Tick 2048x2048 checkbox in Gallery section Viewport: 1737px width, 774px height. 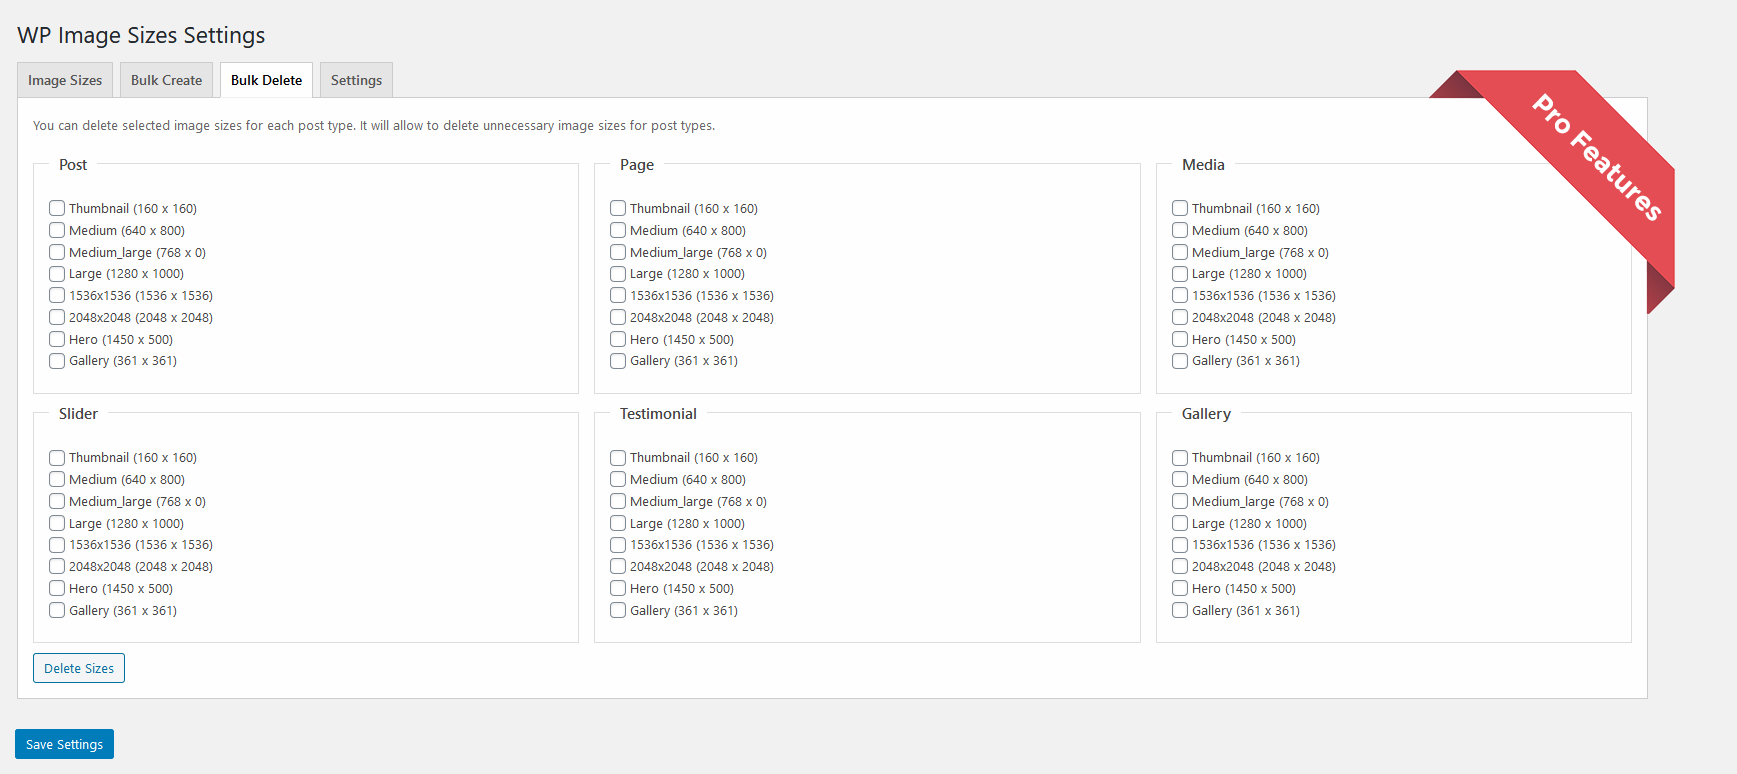[1180, 566]
